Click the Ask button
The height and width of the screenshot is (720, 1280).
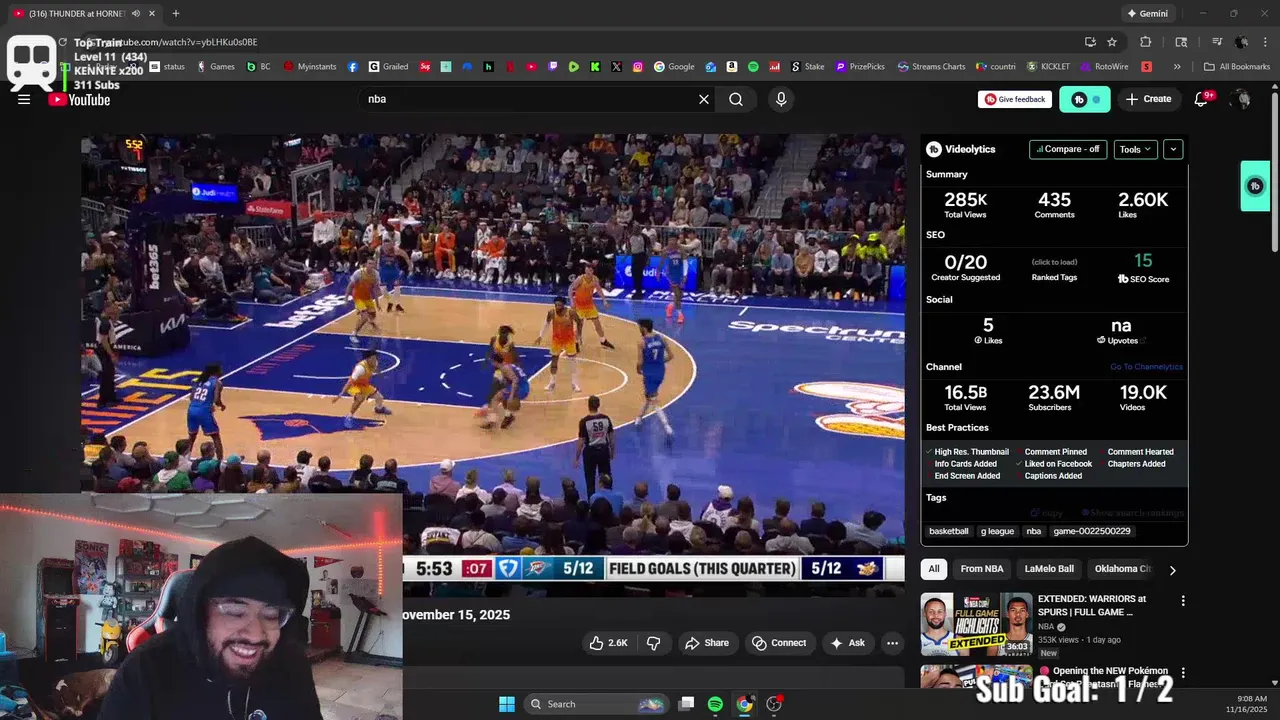point(847,643)
